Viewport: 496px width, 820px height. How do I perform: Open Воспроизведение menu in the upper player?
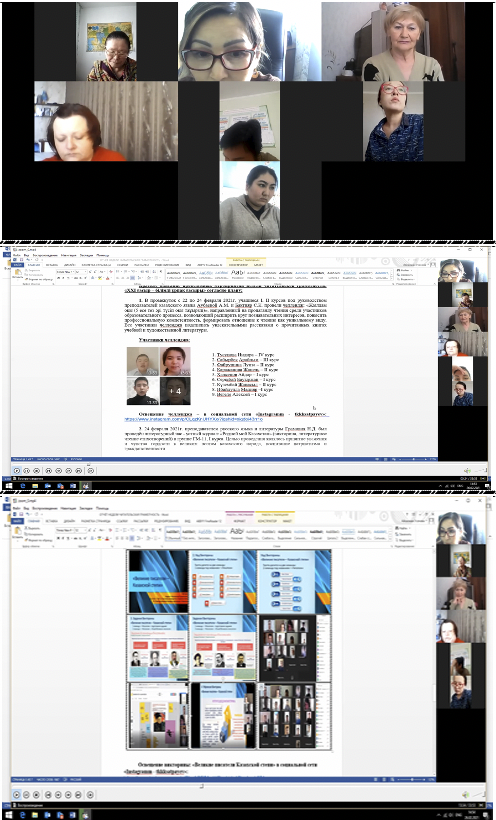pyautogui.click(x=45, y=255)
